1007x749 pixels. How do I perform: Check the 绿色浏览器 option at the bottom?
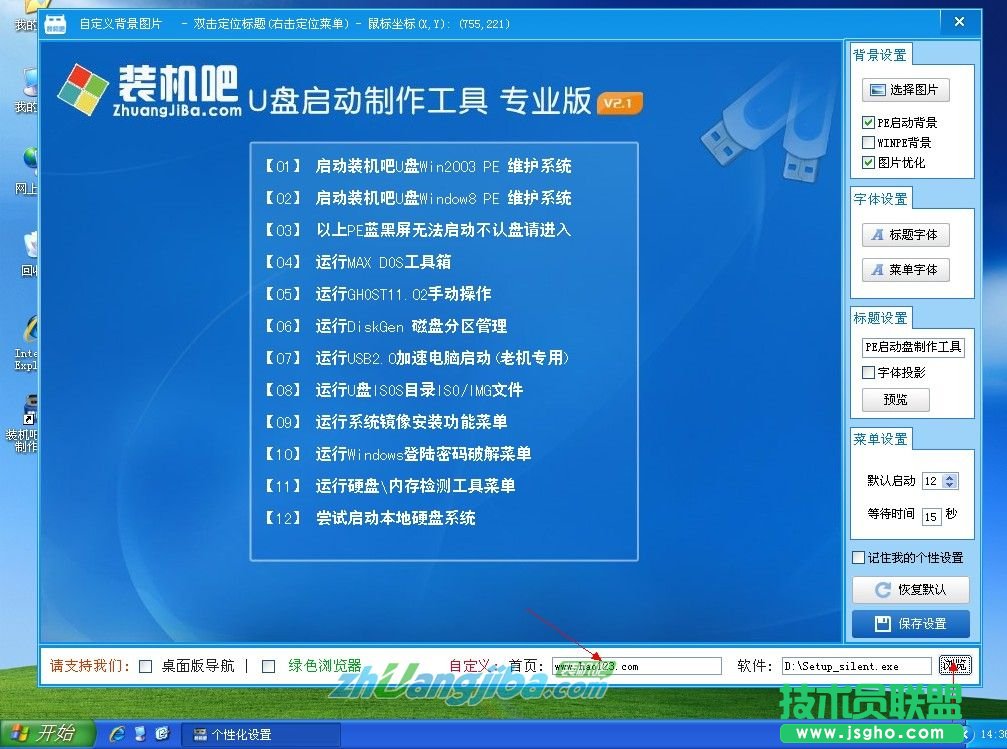268,665
